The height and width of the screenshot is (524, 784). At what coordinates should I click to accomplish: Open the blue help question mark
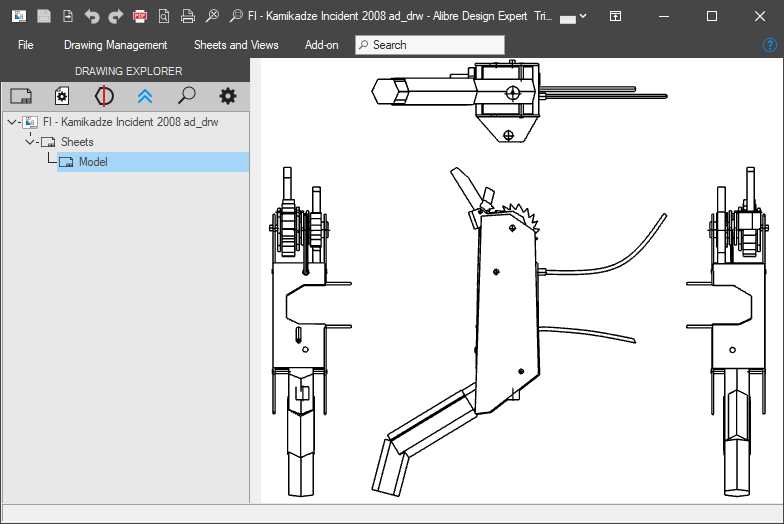click(769, 45)
